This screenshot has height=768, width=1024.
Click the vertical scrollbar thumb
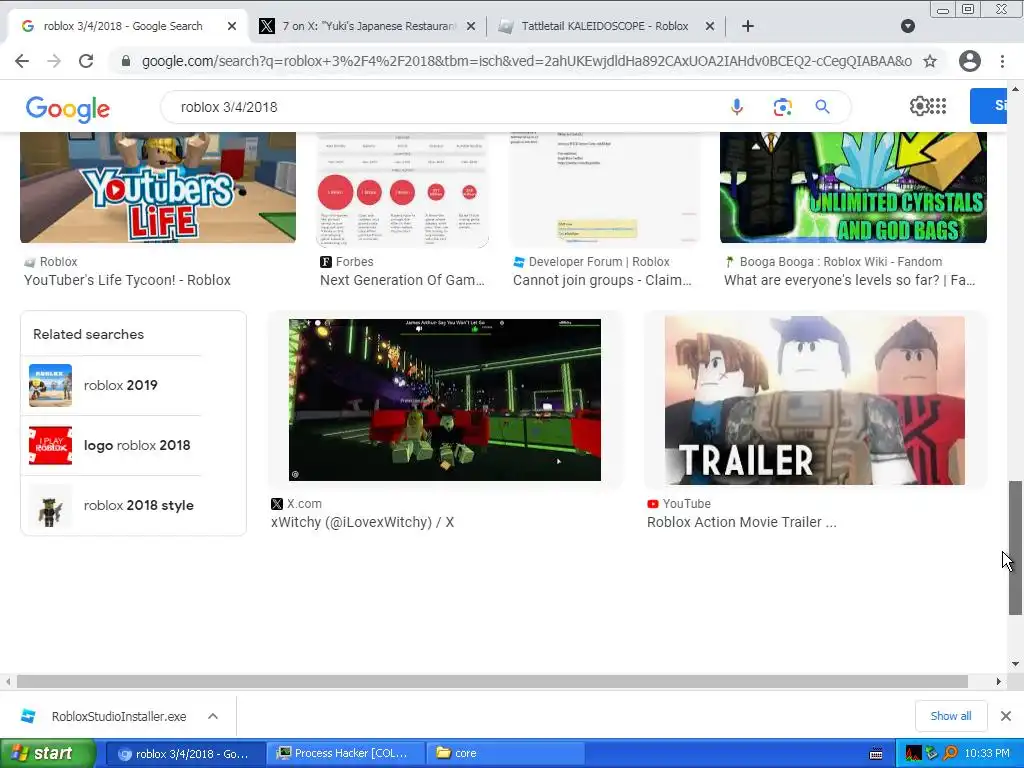[1015, 547]
